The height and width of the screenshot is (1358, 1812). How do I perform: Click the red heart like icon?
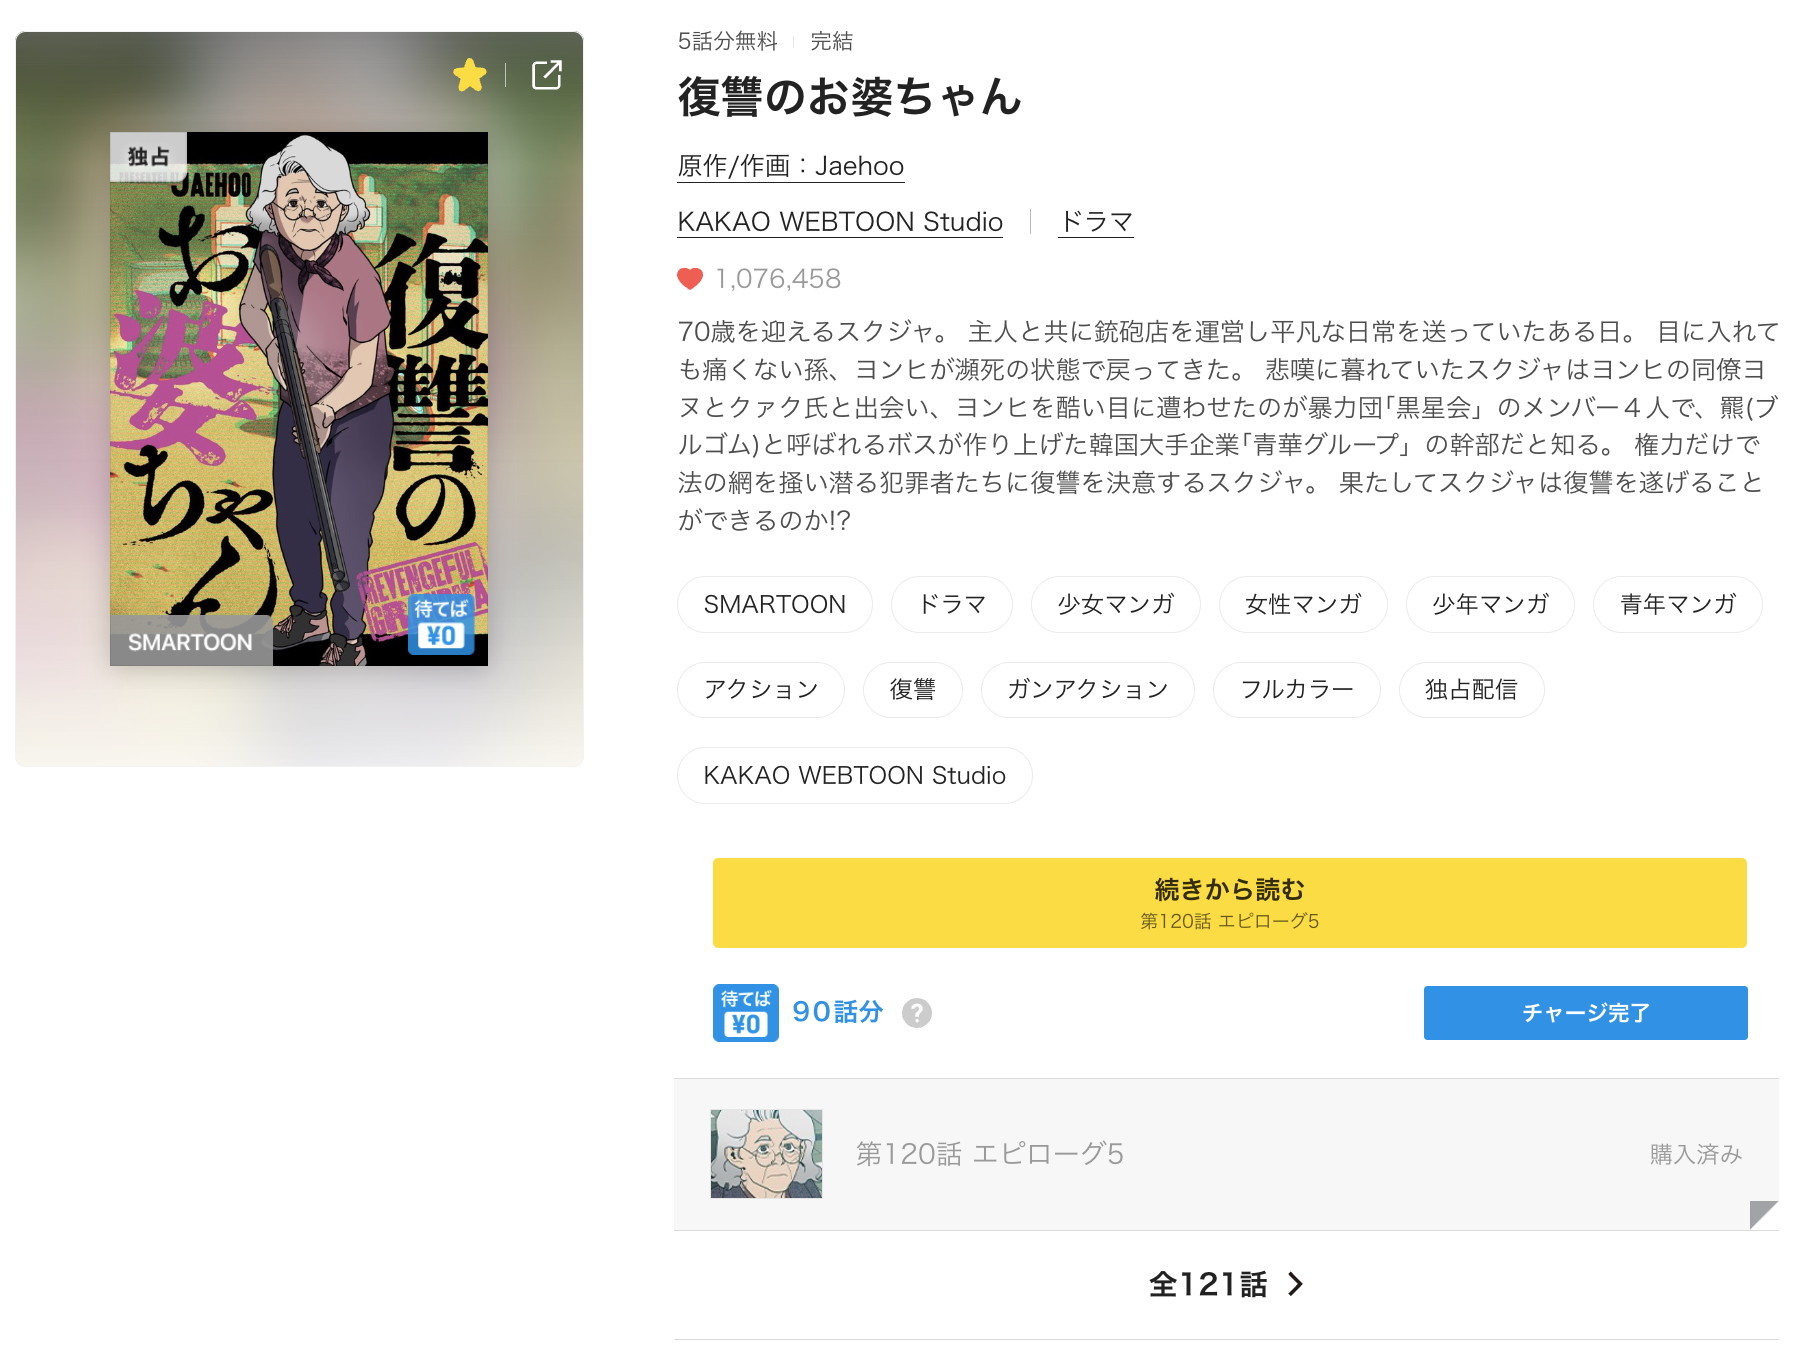pos(690,279)
